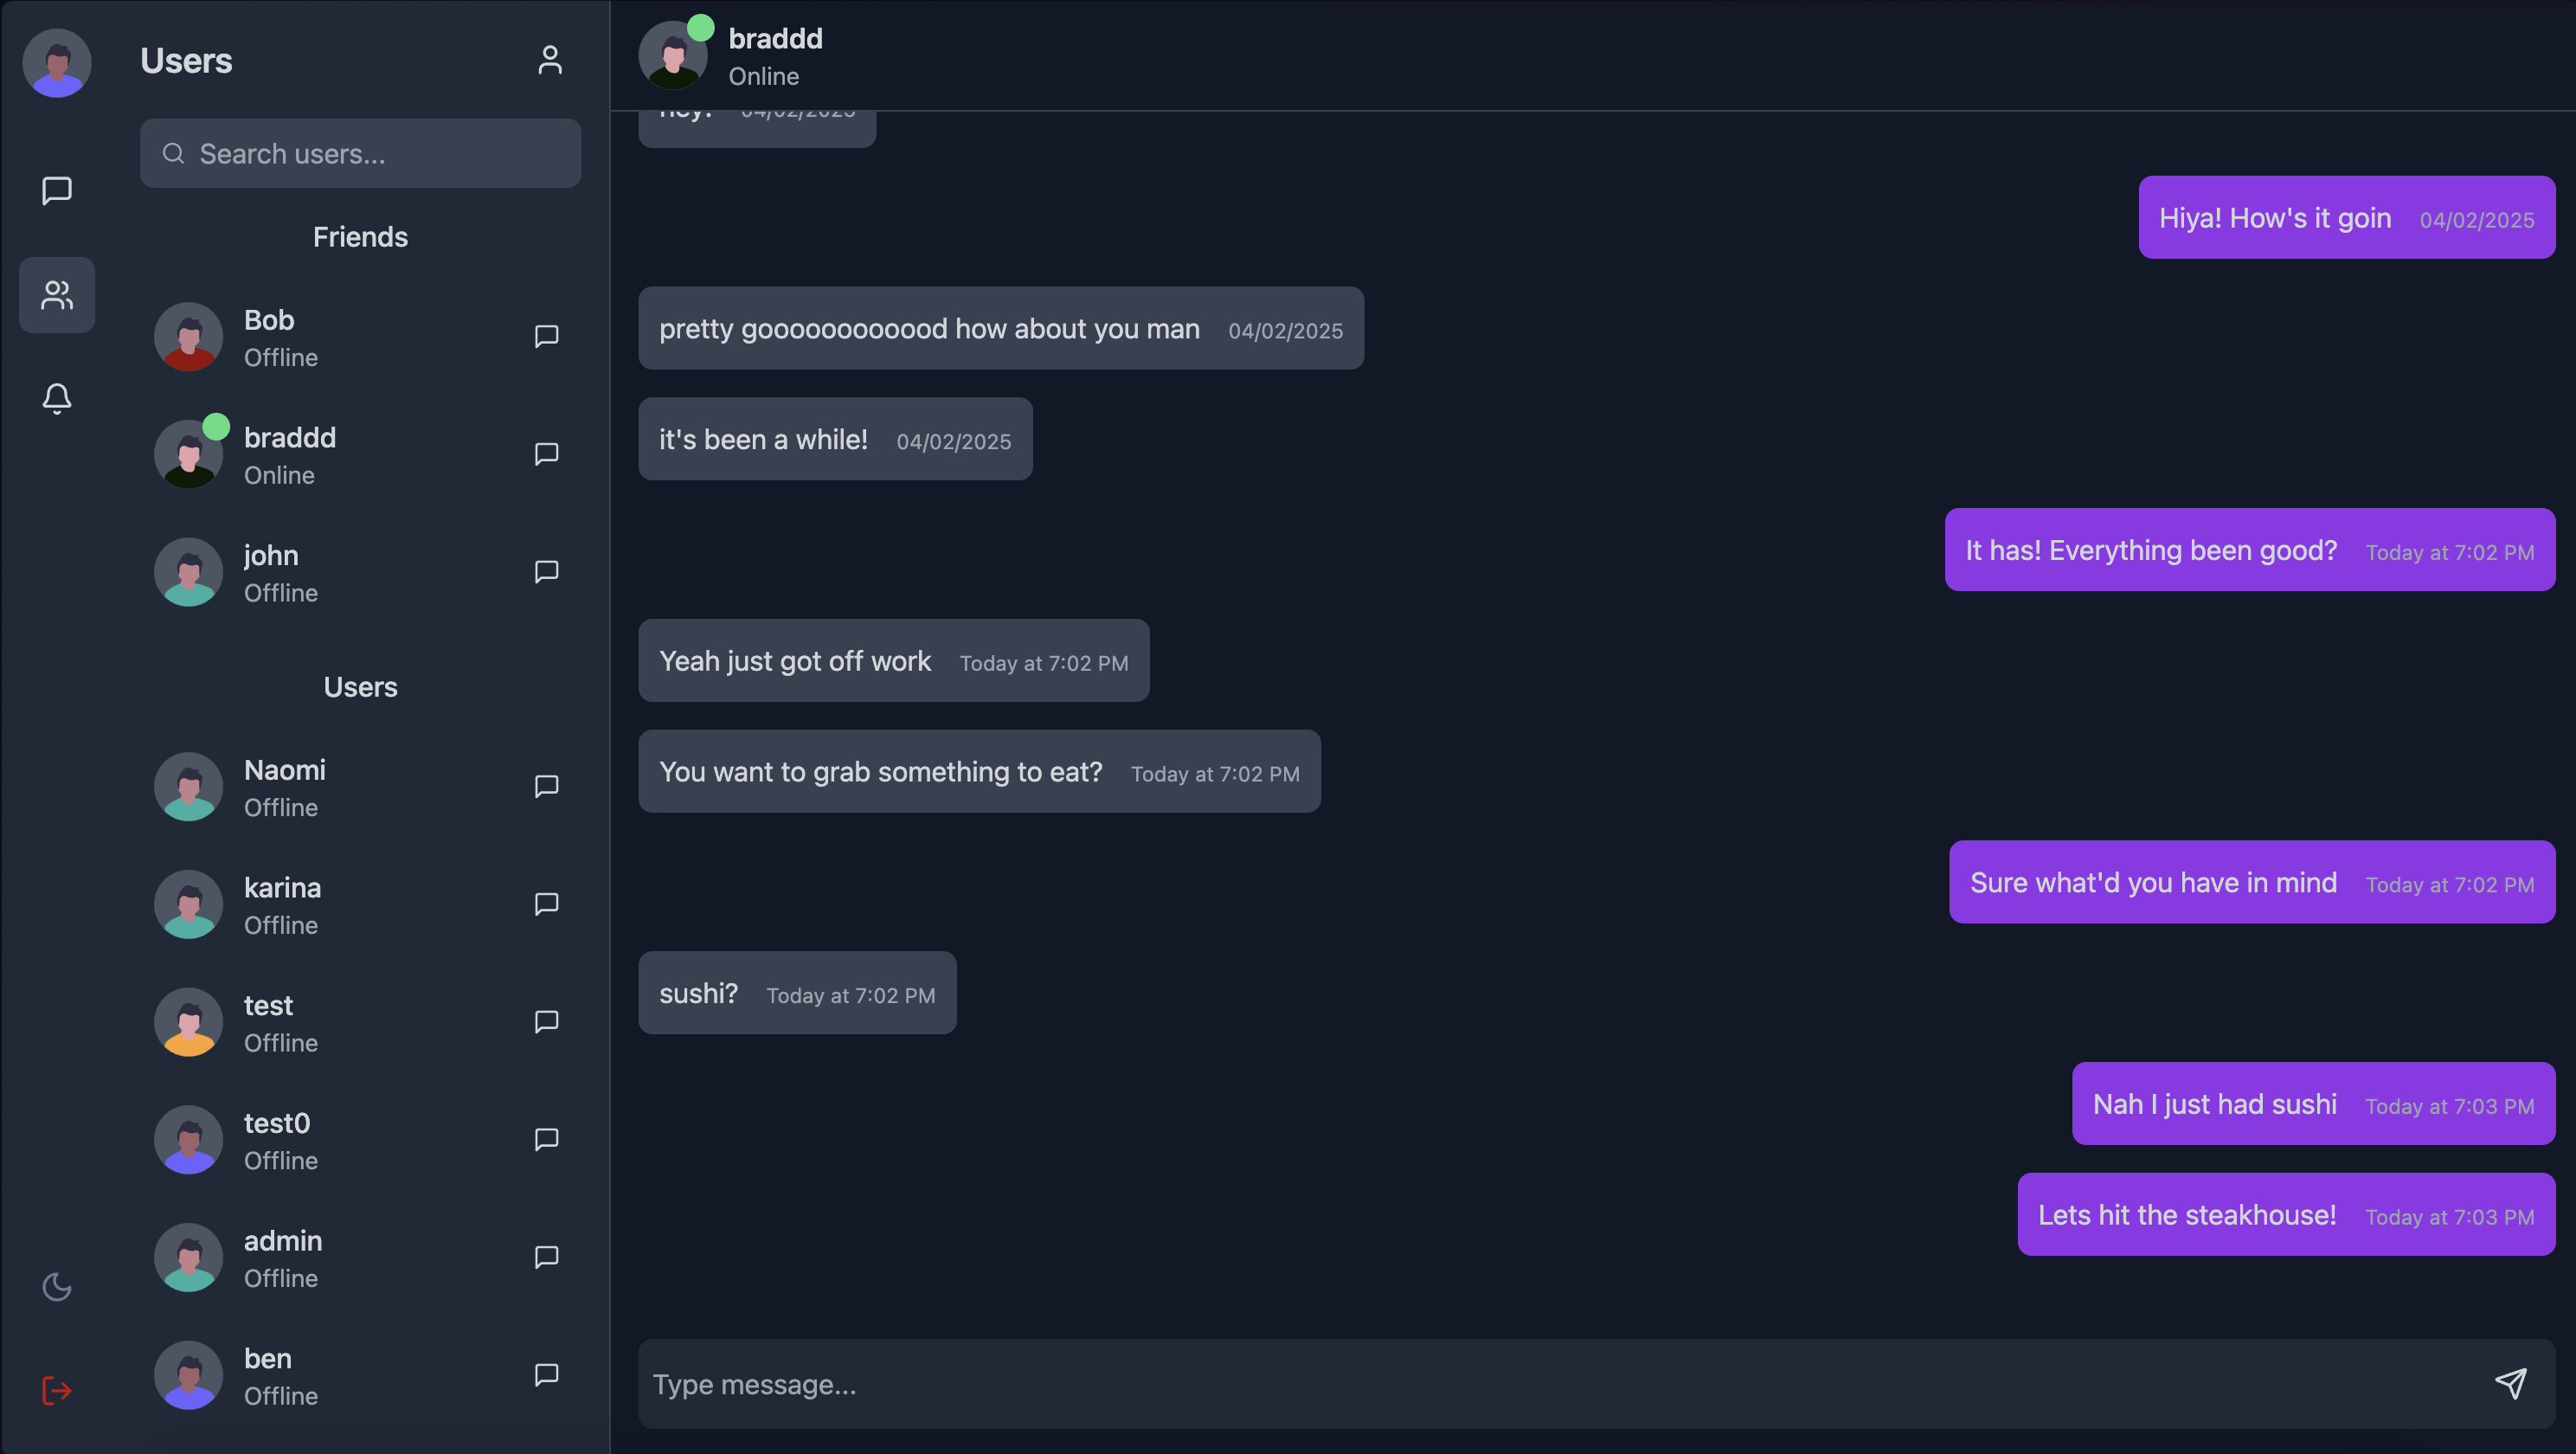Select john in the Friends list
Viewport: 2576px width, 1454px height.
(x=271, y=572)
